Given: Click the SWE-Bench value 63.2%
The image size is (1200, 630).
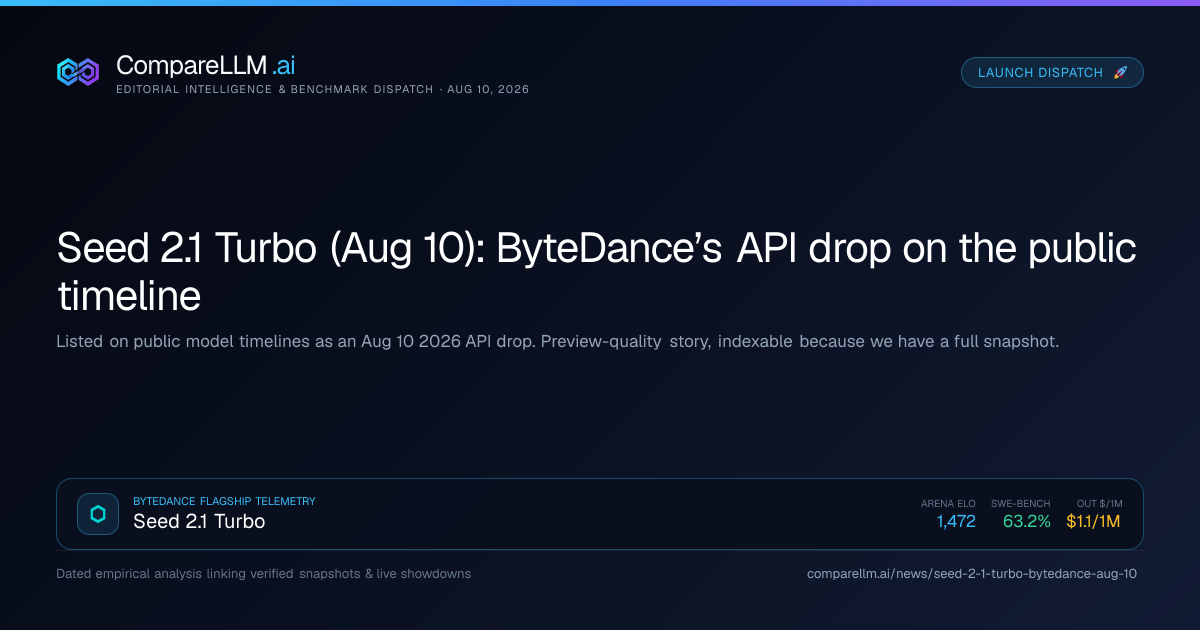Looking at the screenshot, I should pyautogui.click(x=1027, y=521).
